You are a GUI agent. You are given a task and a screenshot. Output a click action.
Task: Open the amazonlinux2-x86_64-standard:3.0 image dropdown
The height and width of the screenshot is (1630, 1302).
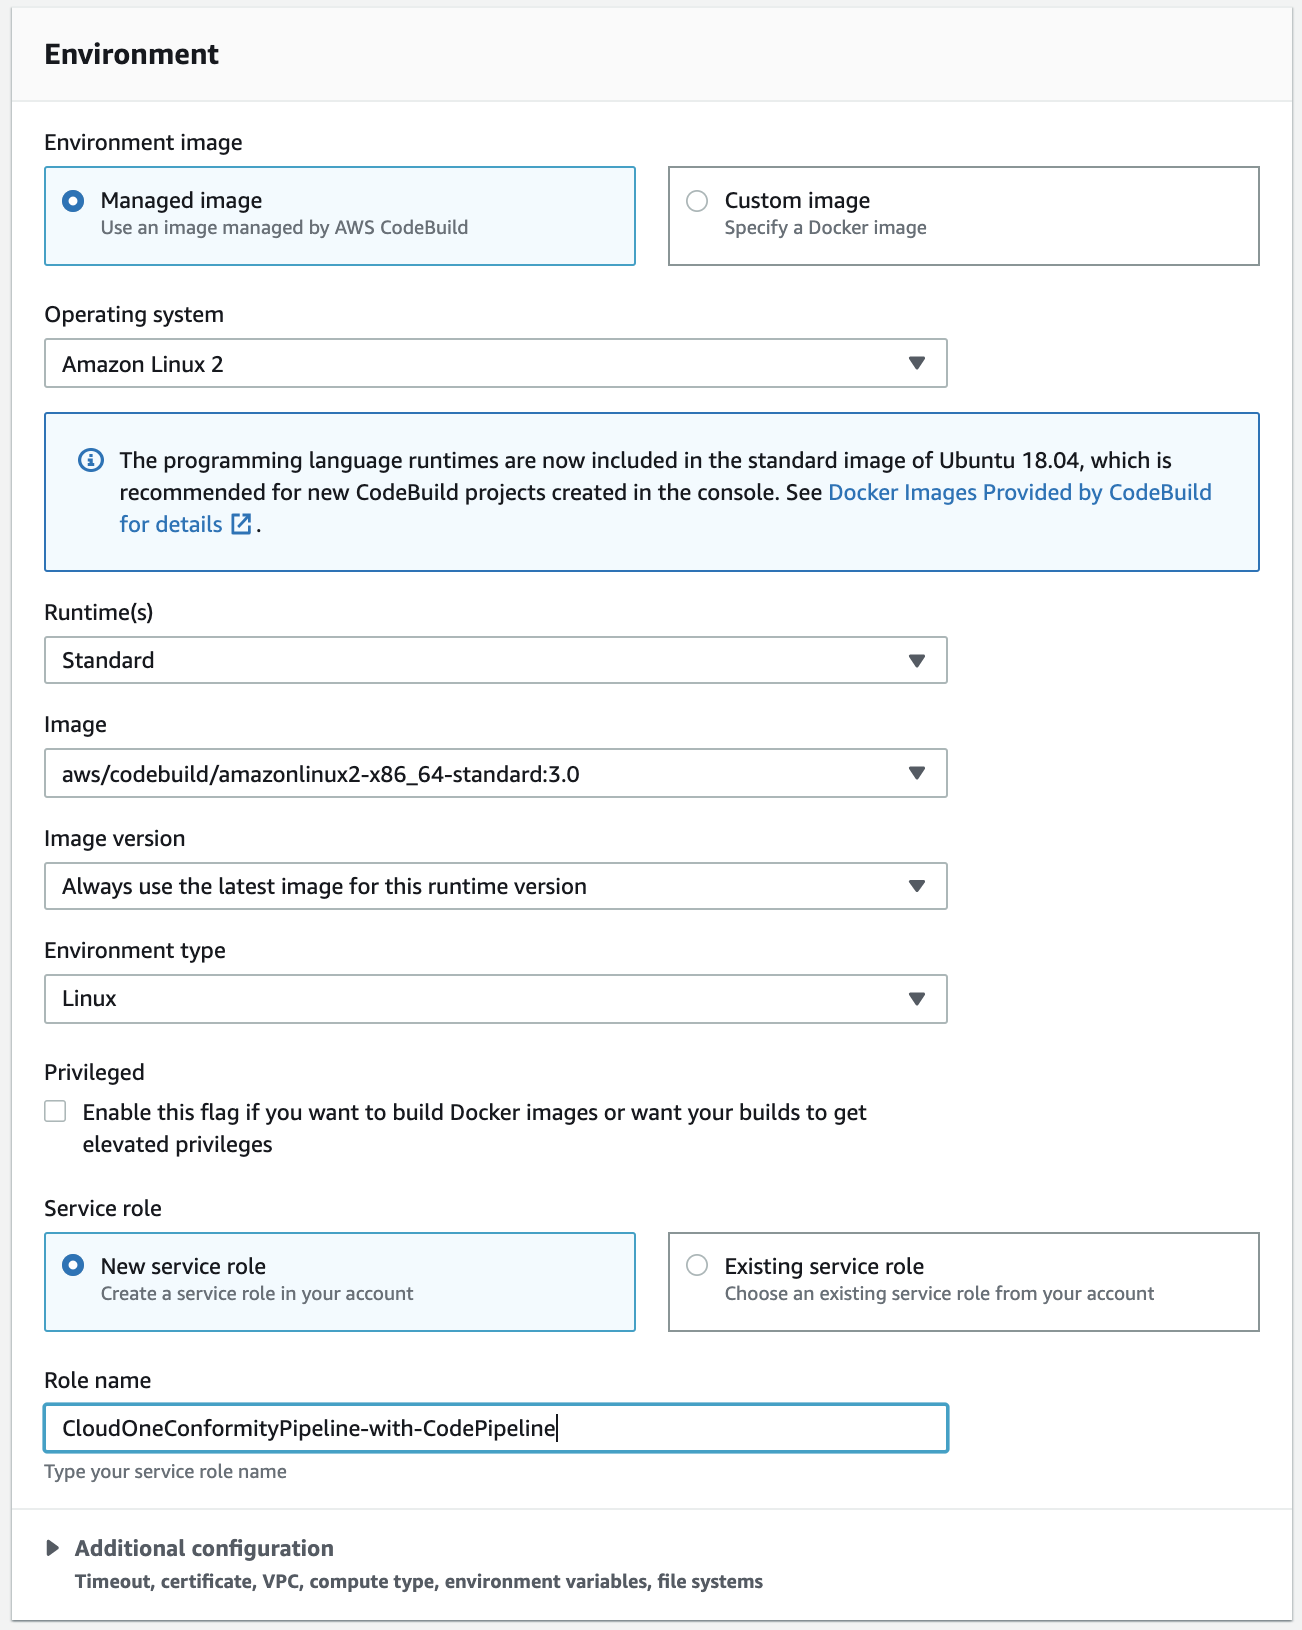coord(496,773)
